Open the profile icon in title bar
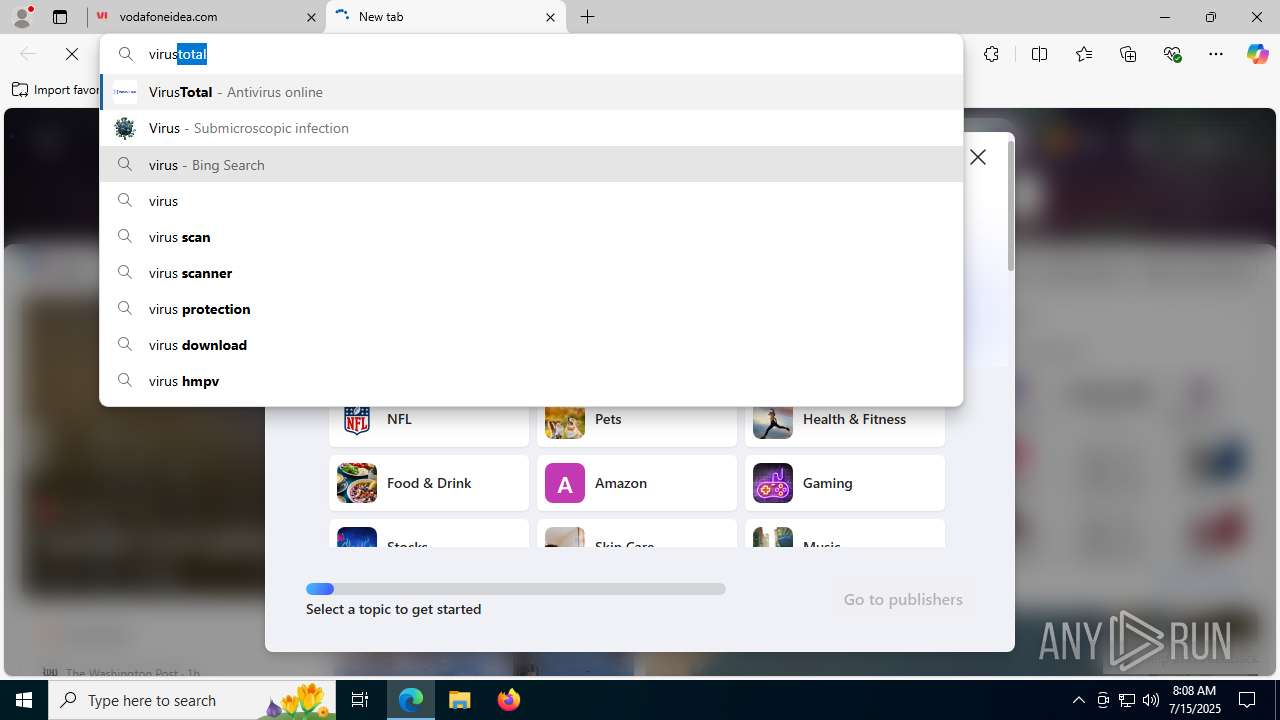Image resolution: width=1280 pixels, height=720 pixels. 22,17
